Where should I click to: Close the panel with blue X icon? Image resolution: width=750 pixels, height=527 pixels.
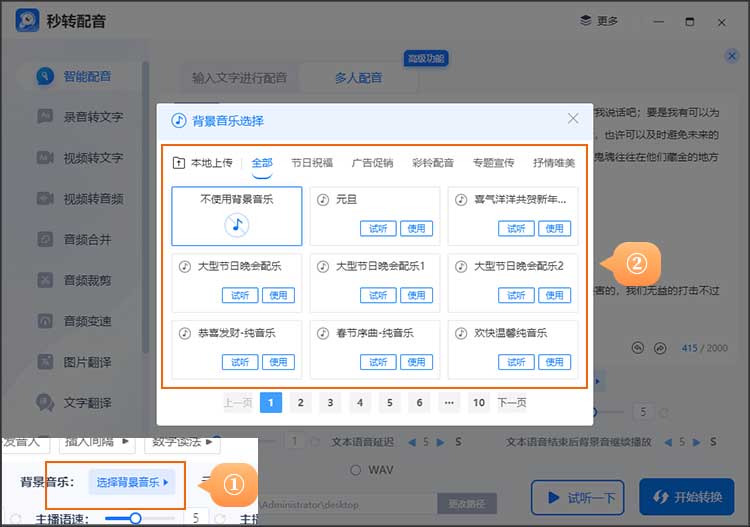coord(731,56)
